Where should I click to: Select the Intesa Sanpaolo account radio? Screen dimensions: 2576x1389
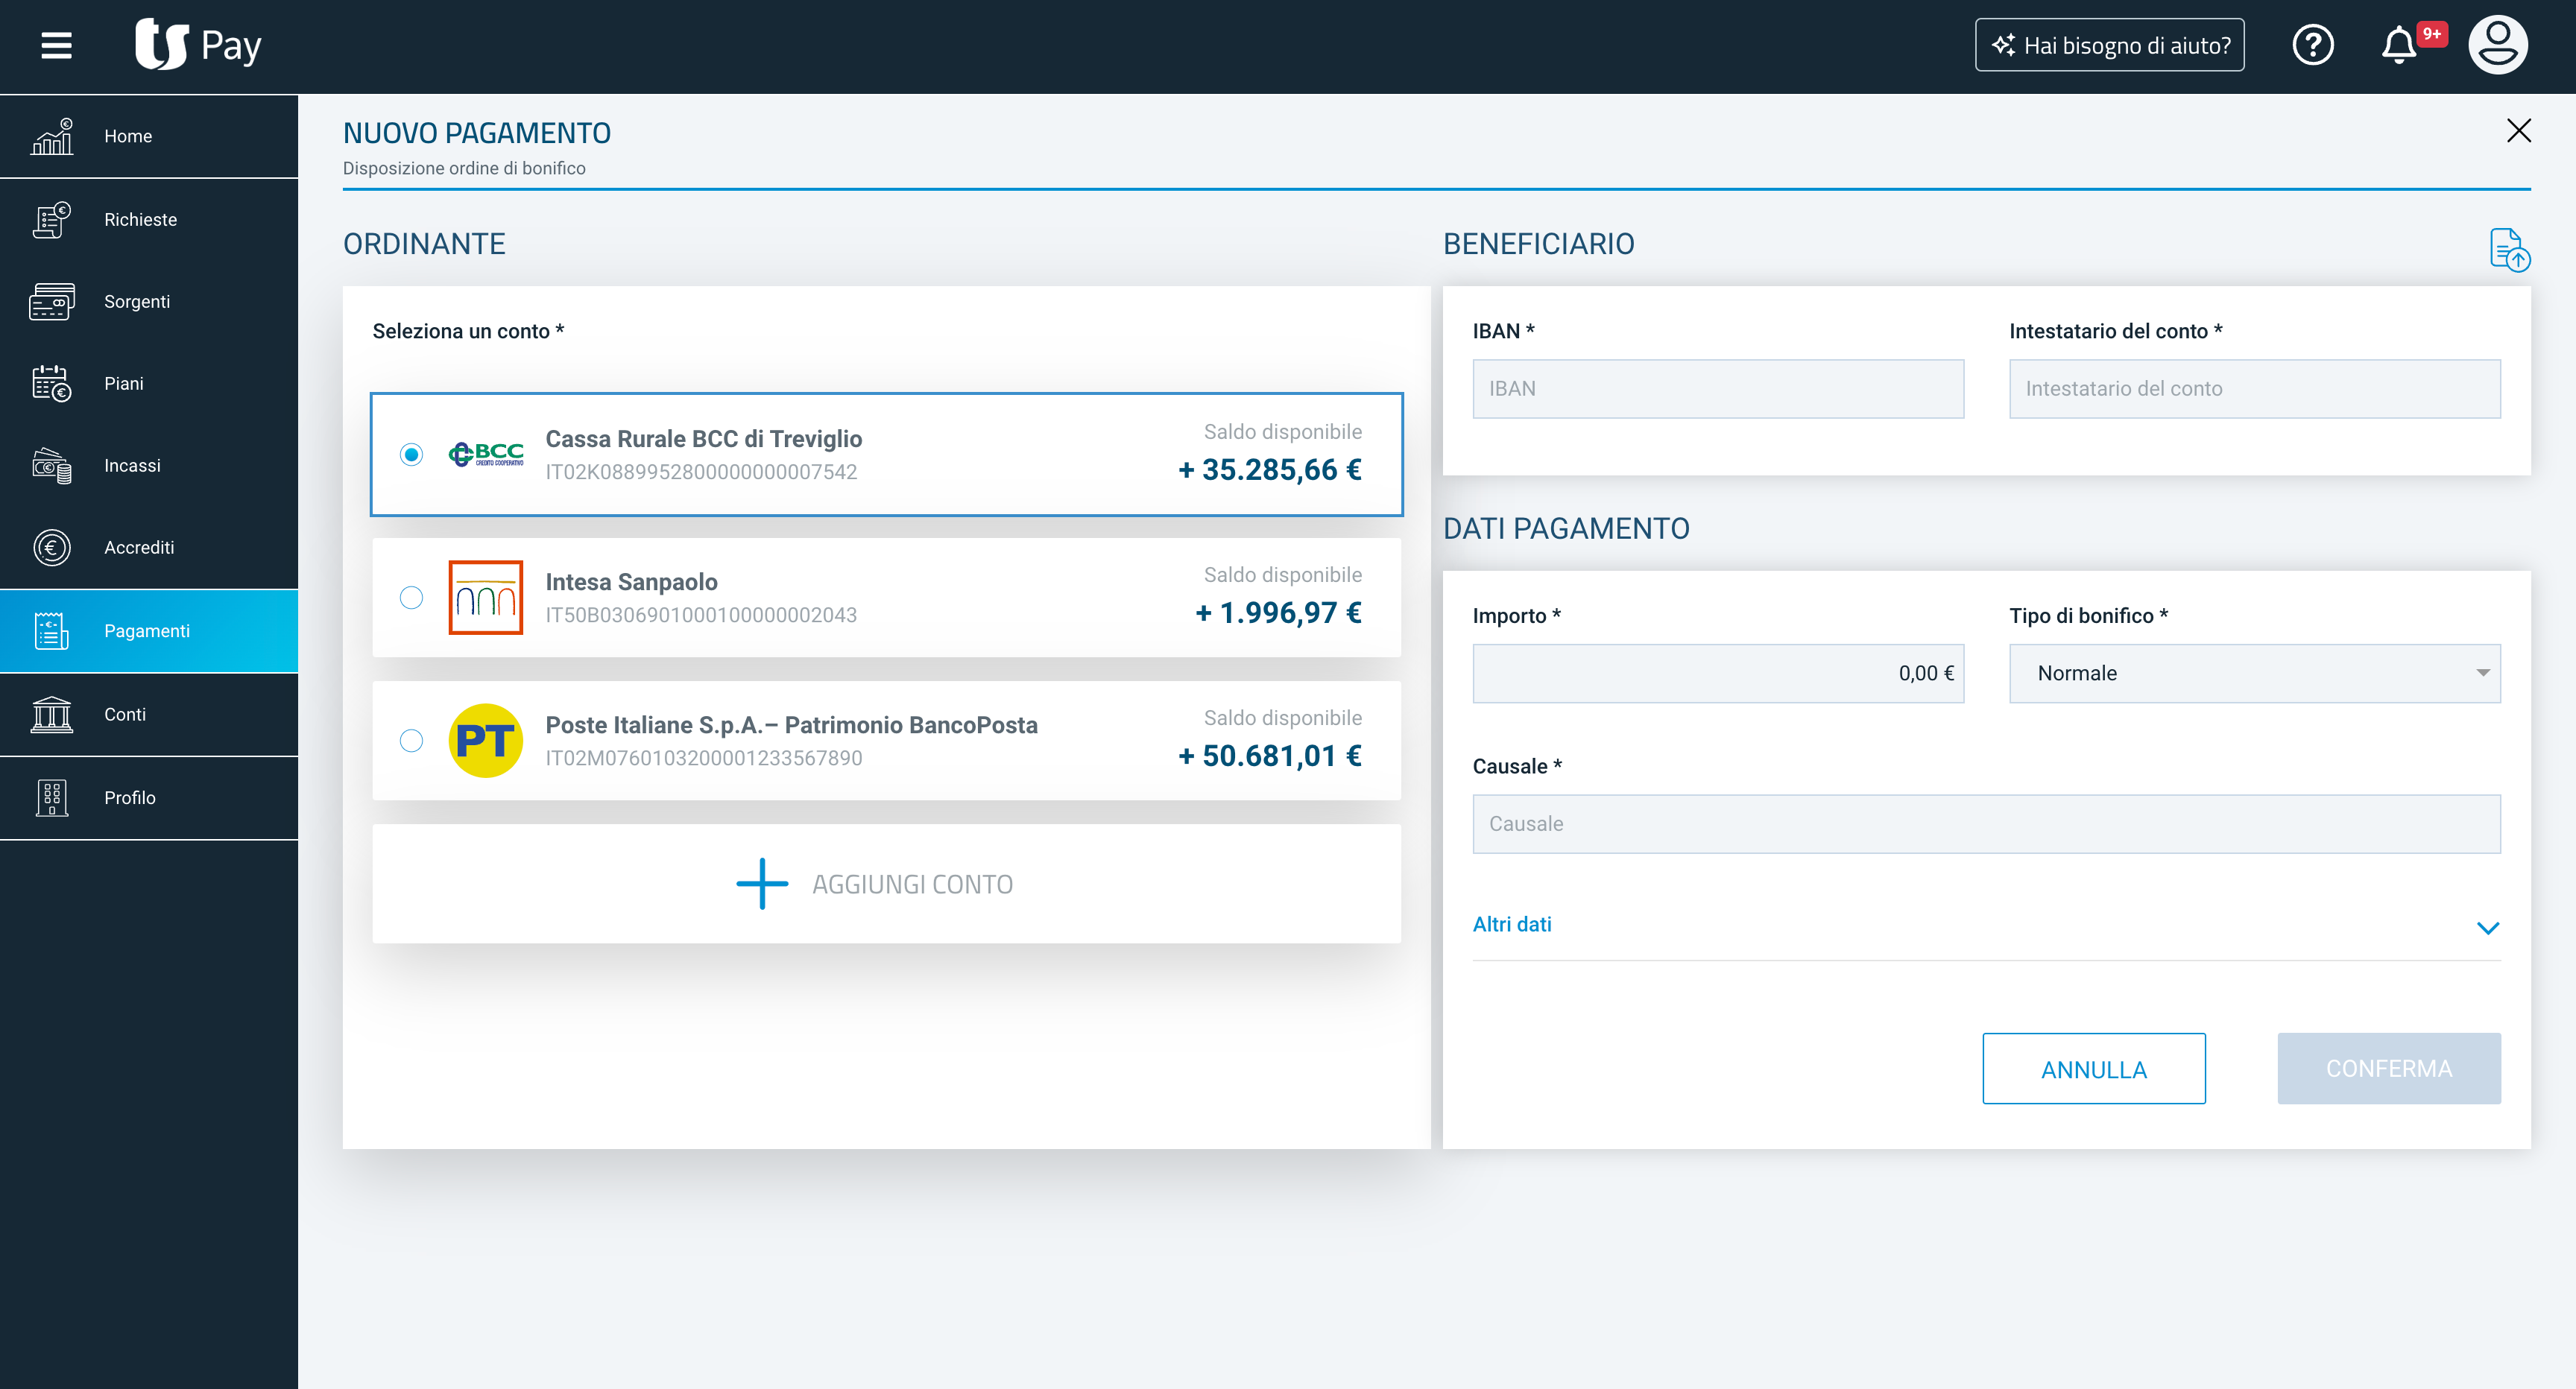pyautogui.click(x=411, y=598)
